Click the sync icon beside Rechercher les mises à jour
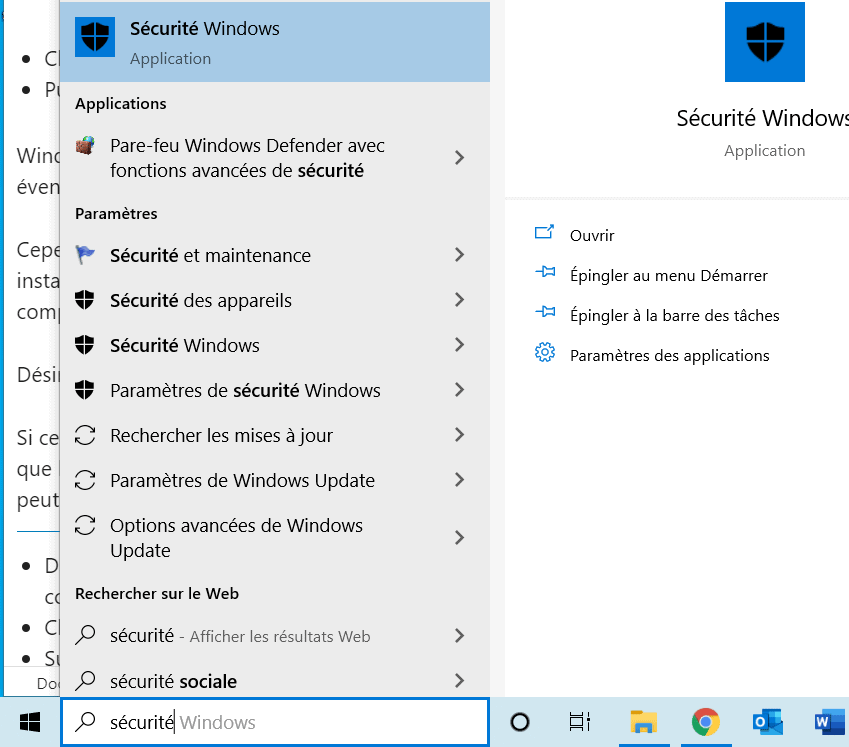 pyautogui.click(x=85, y=435)
